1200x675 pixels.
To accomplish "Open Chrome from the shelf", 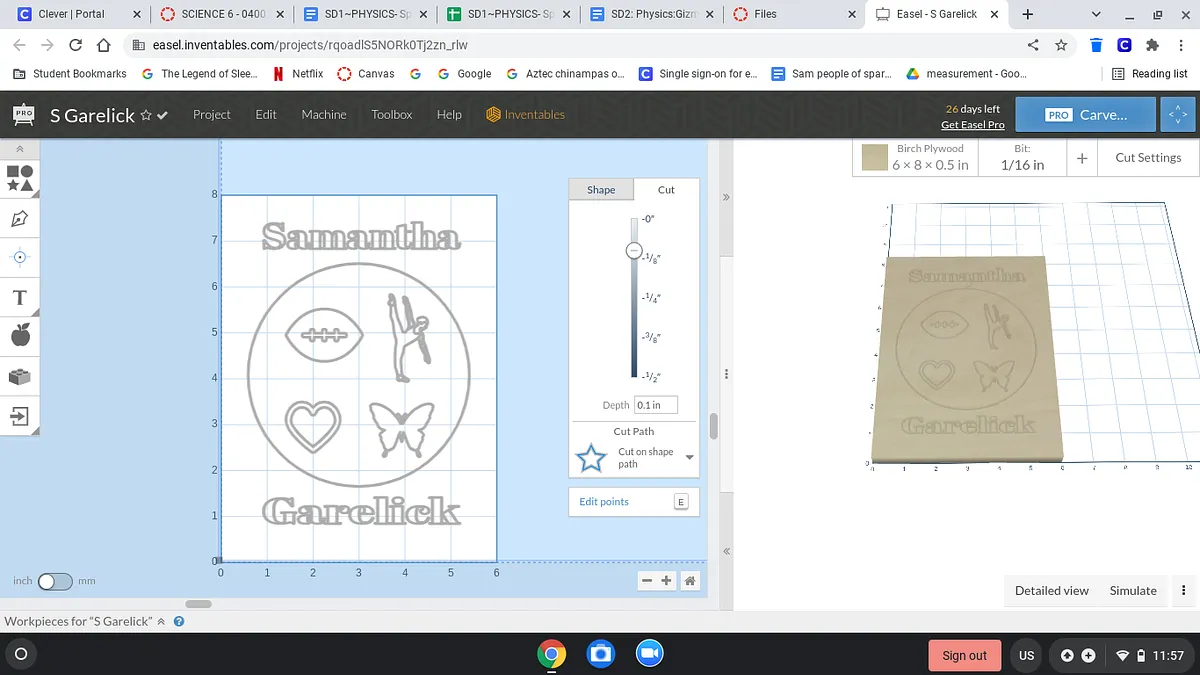I will 550,655.
